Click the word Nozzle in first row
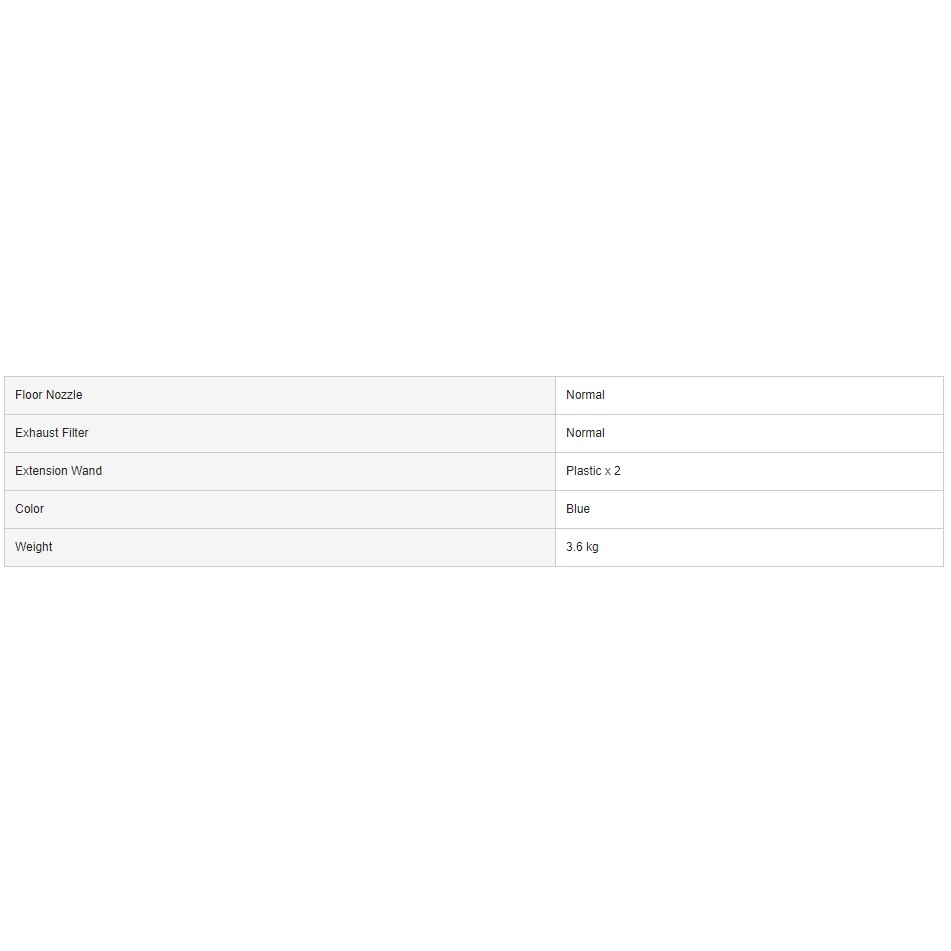The image size is (951, 951). tap(64, 395)
